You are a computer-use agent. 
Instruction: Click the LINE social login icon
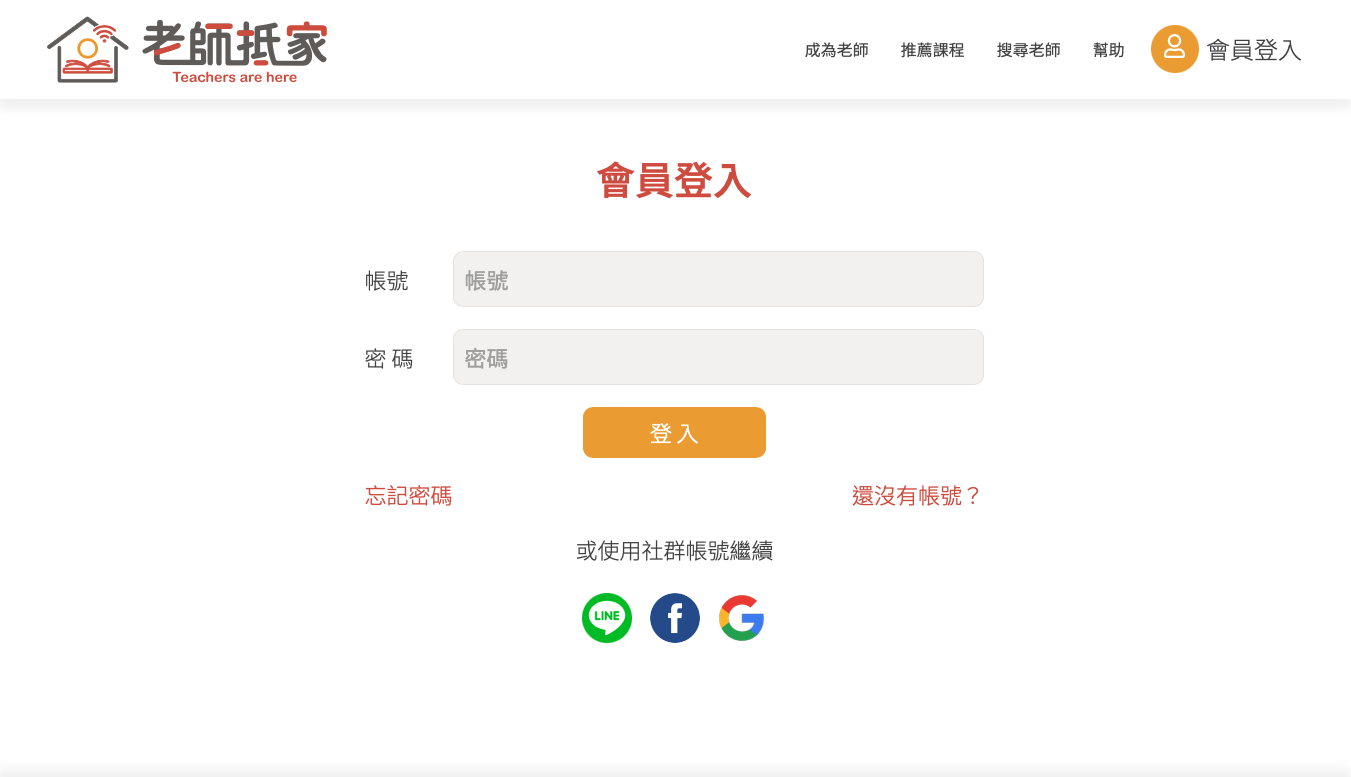point(607,618)
